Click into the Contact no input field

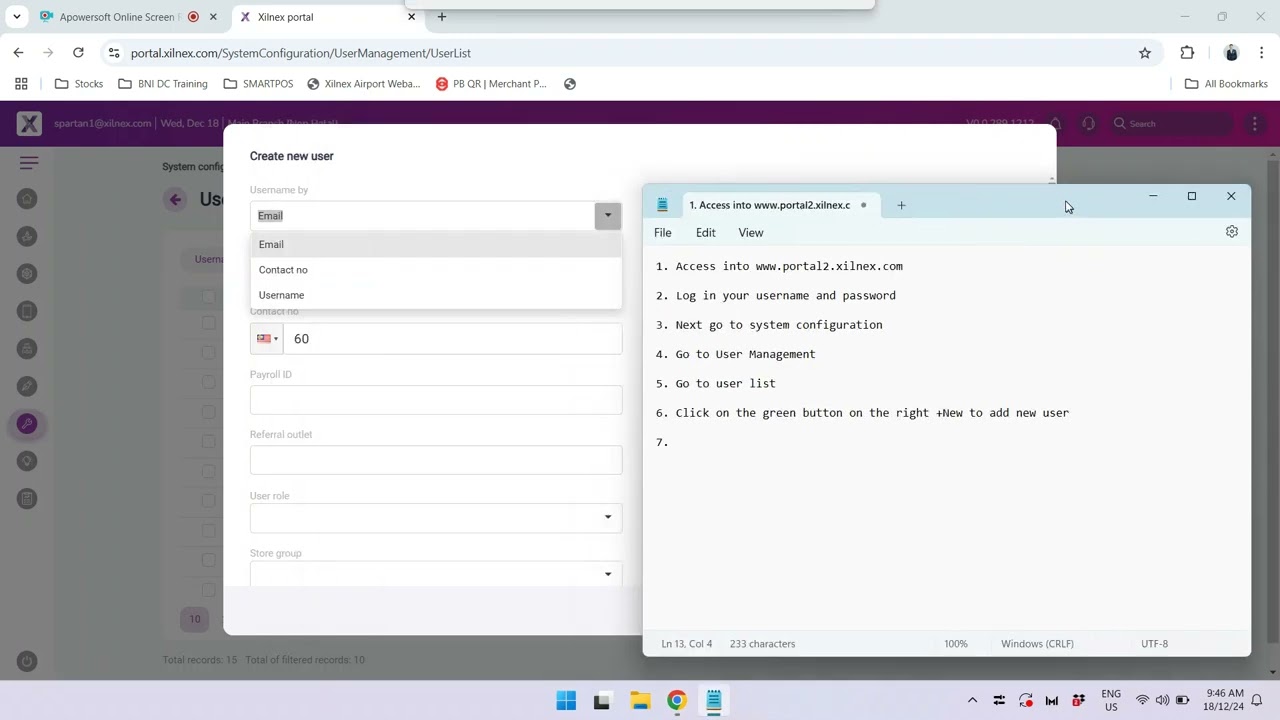pyautogui.click(x=453, y=339)
